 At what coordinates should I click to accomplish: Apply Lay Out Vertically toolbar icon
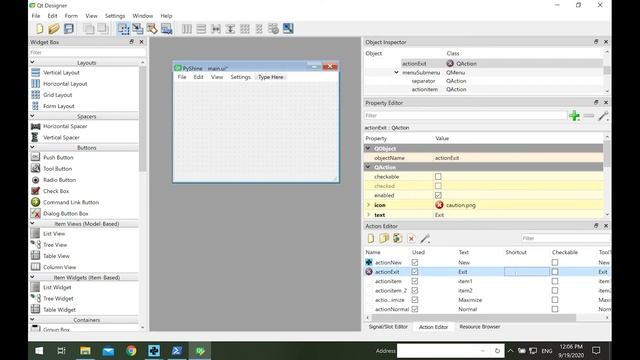pos(201,29)
